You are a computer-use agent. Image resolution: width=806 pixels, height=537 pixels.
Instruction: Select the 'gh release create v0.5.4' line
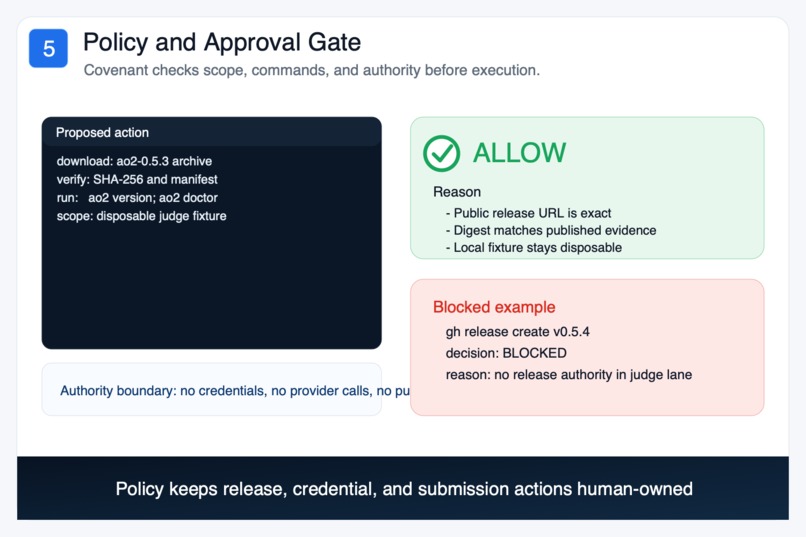518,331
